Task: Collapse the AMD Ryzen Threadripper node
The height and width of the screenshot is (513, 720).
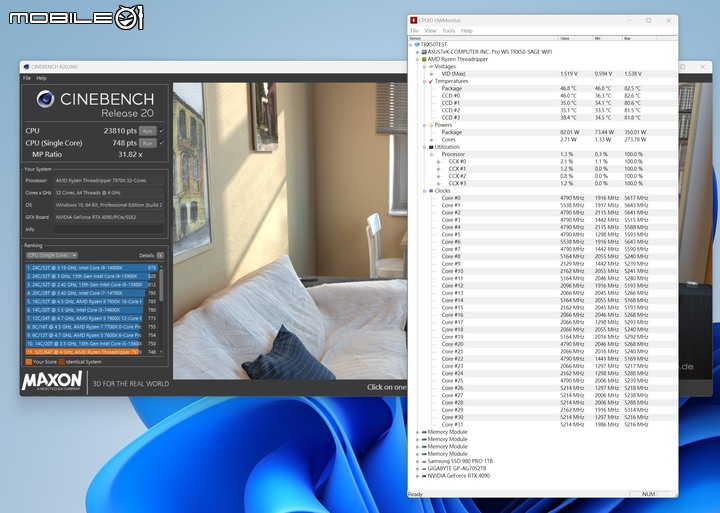Action: (417, 59)
